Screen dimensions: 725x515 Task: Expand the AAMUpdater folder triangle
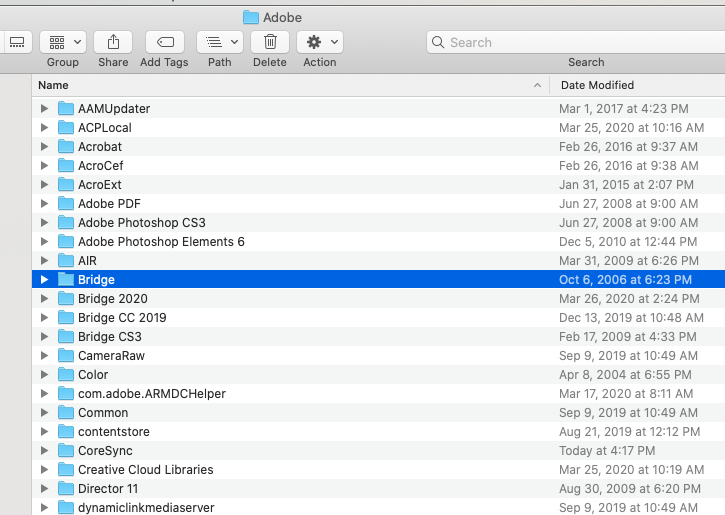click(x=44, y=109)
